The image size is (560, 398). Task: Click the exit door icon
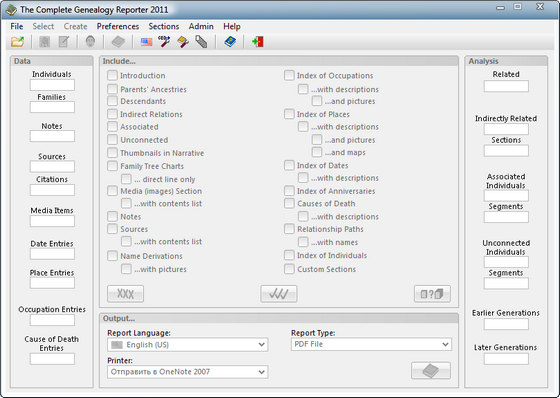(258, 42)
